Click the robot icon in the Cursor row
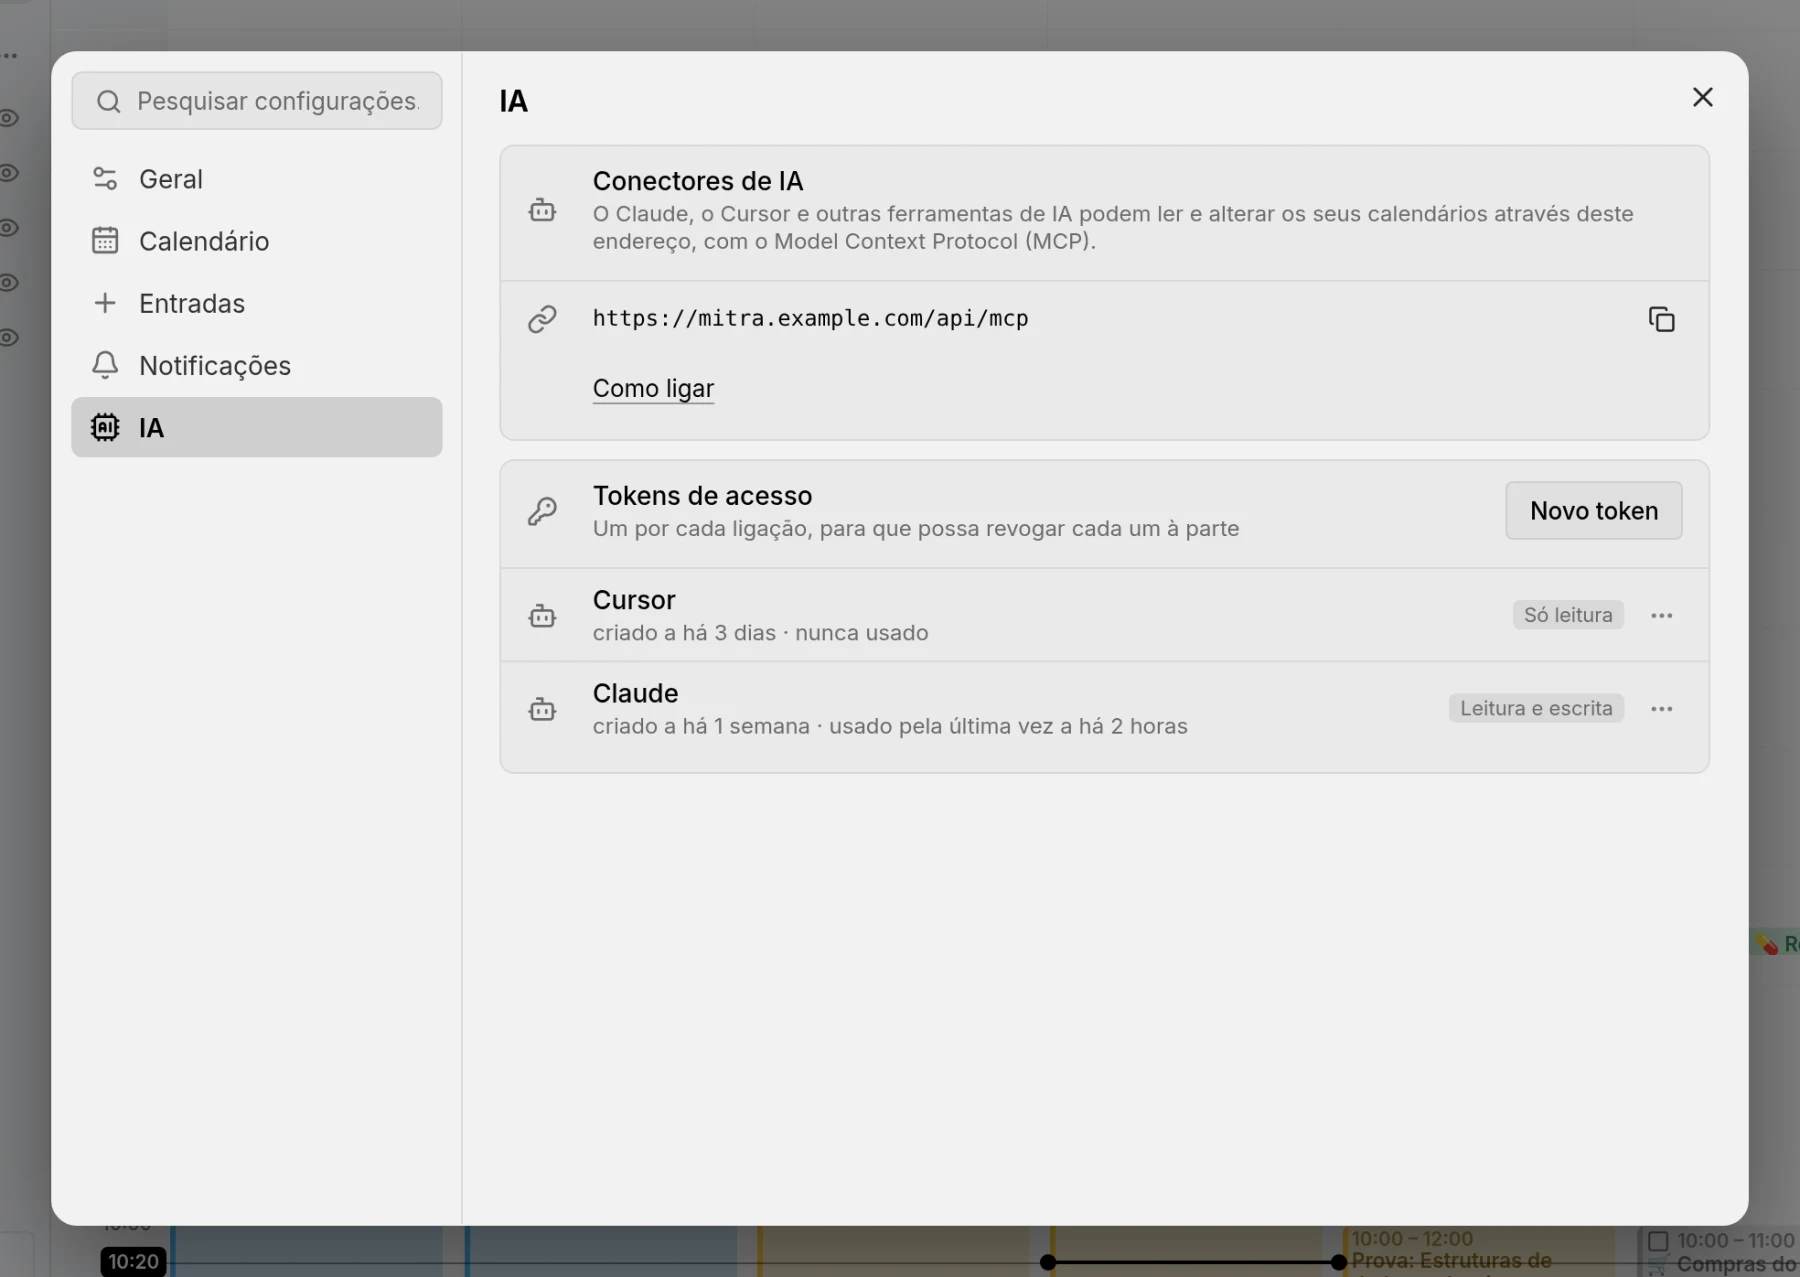Screen dimensions: 1800x1277 click(542, 616)
